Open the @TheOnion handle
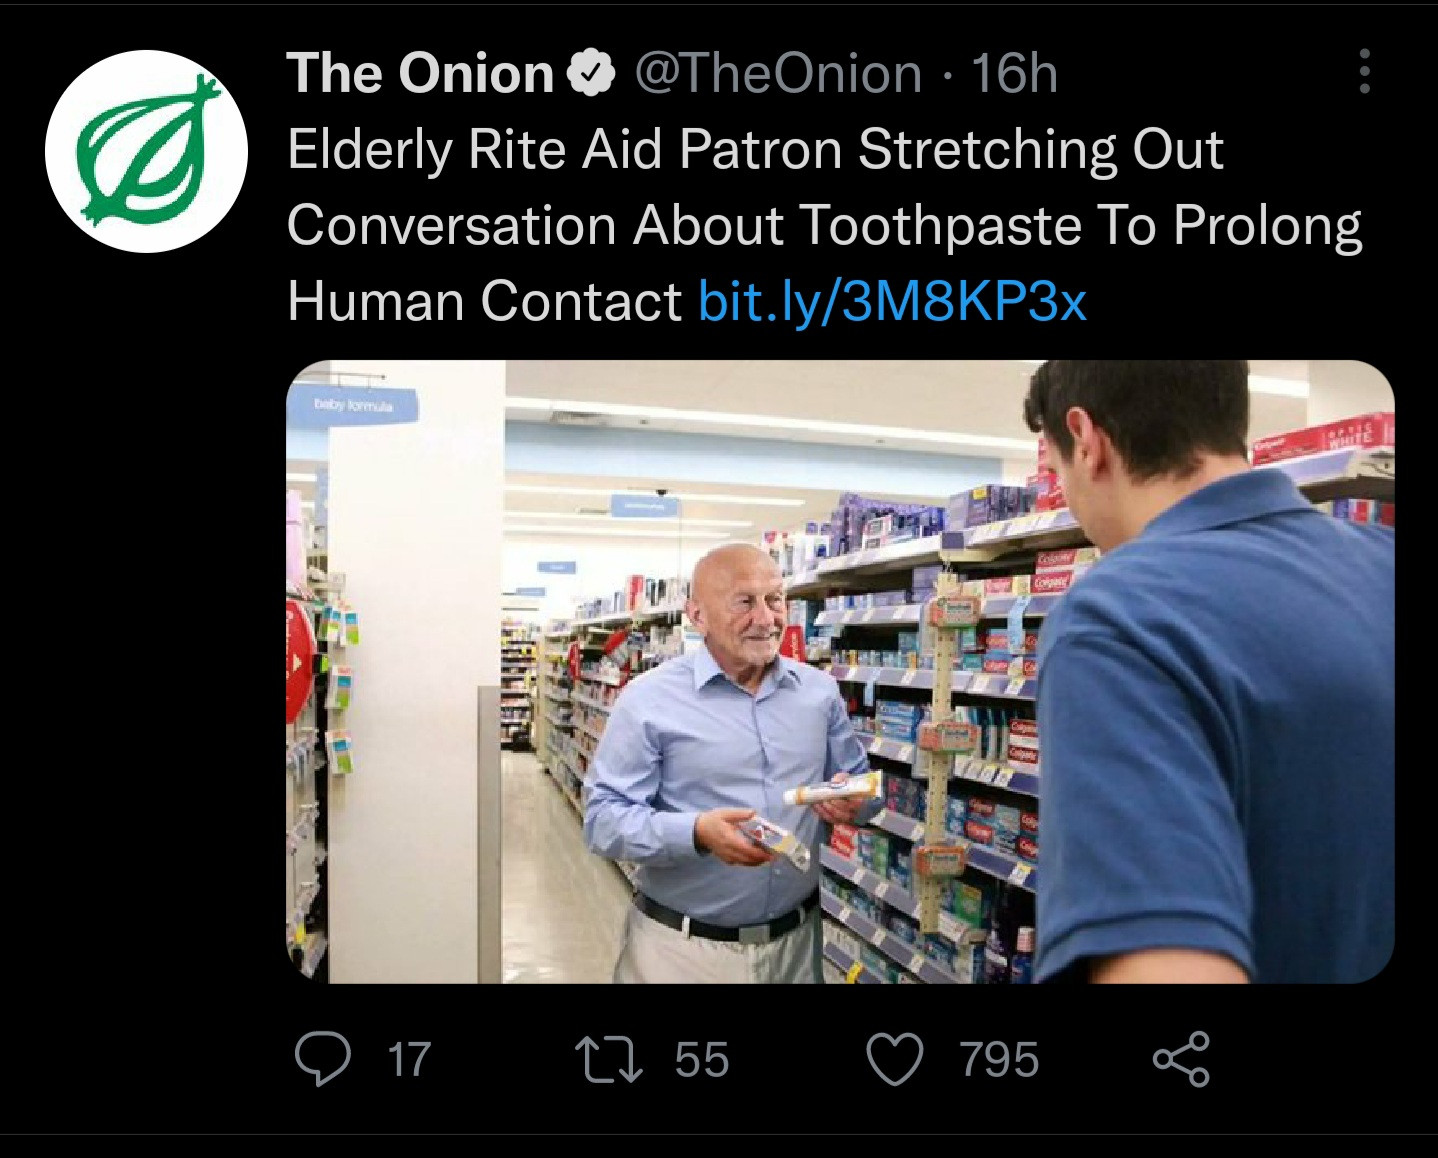 [x=778, y=74]
